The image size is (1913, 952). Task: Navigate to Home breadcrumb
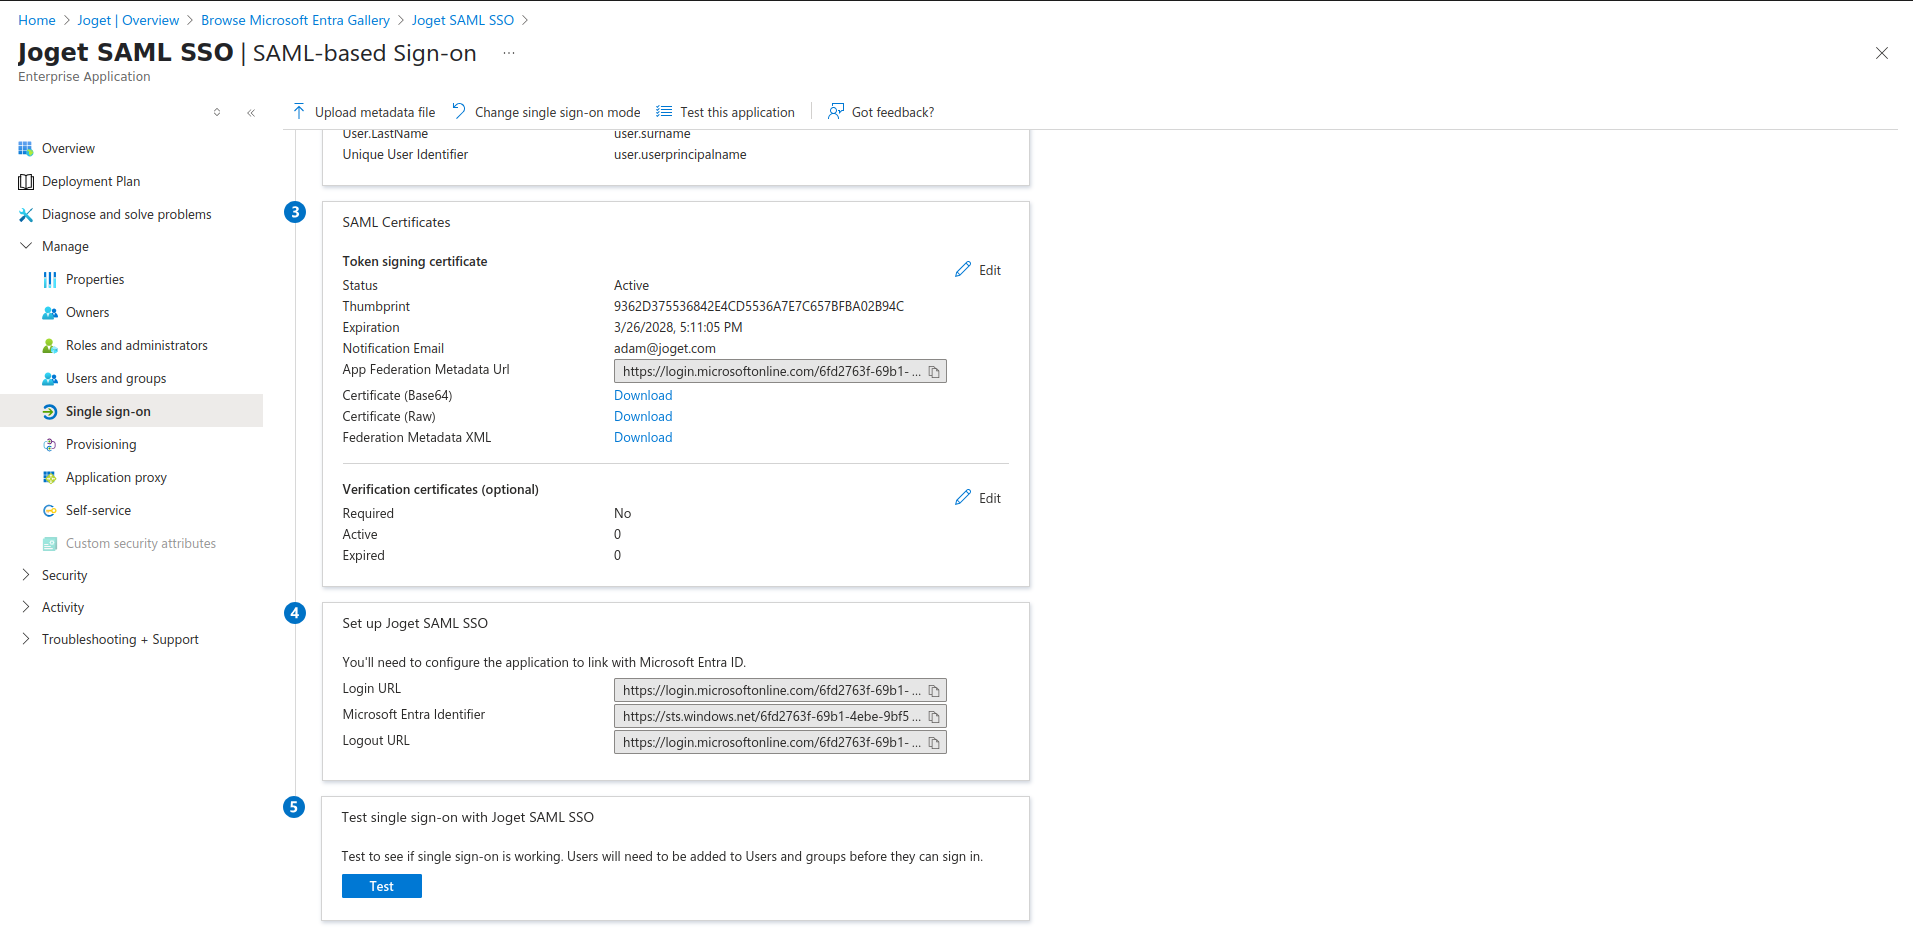(37, 20)
